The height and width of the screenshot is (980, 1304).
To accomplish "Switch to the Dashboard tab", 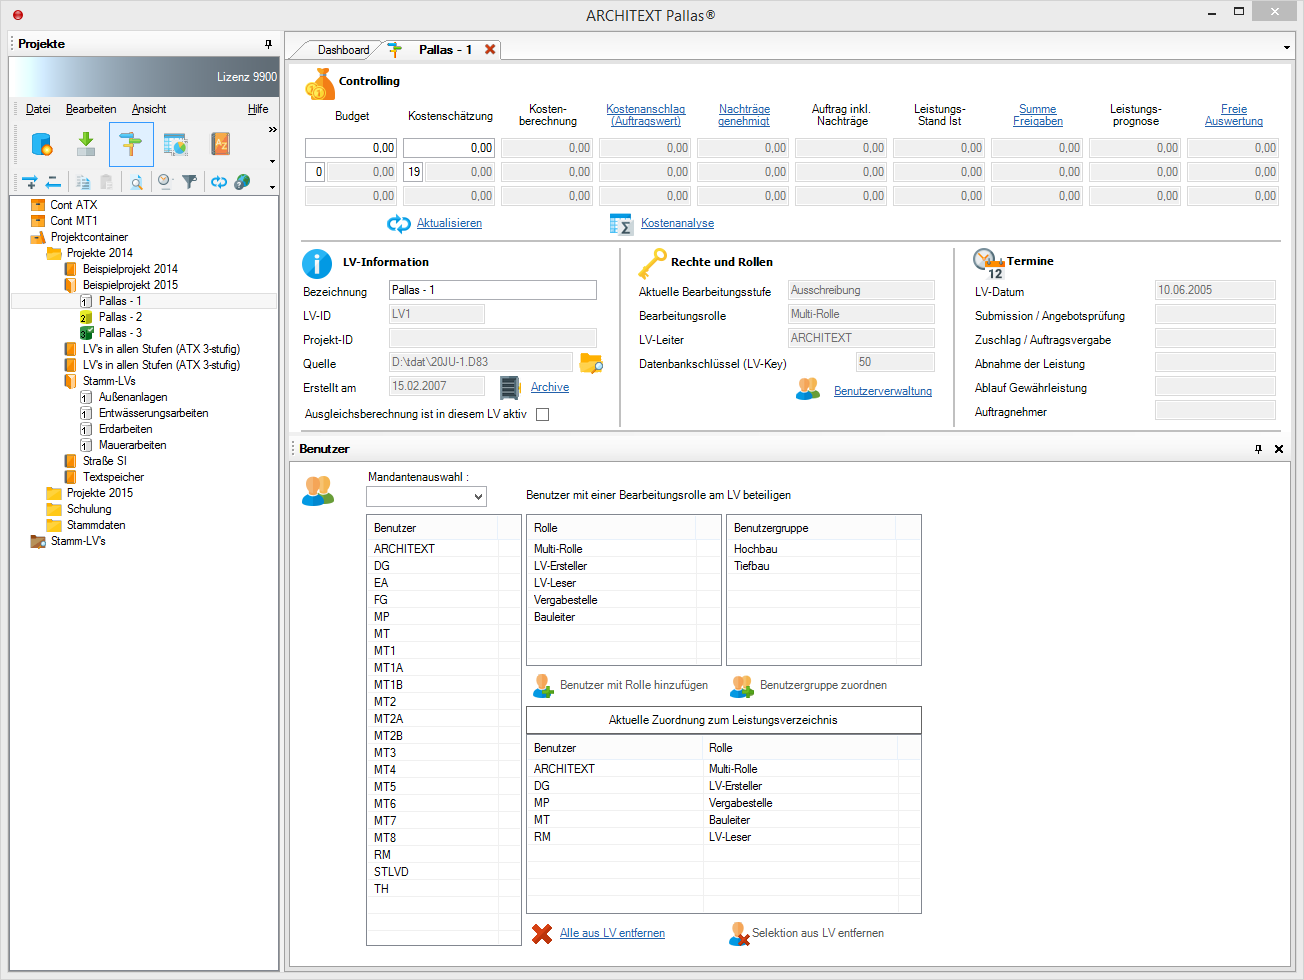I will coord(343,50).
